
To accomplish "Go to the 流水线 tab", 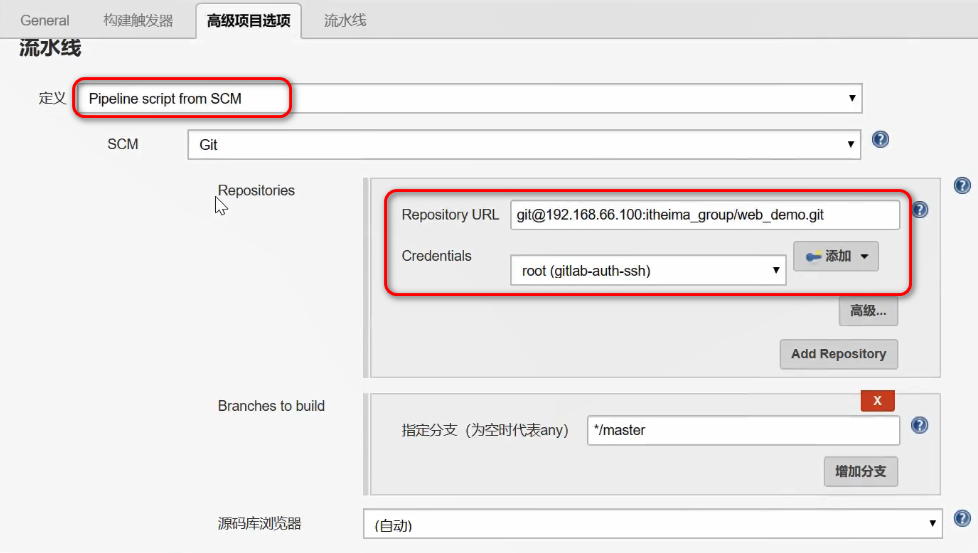I will (345, 21).
